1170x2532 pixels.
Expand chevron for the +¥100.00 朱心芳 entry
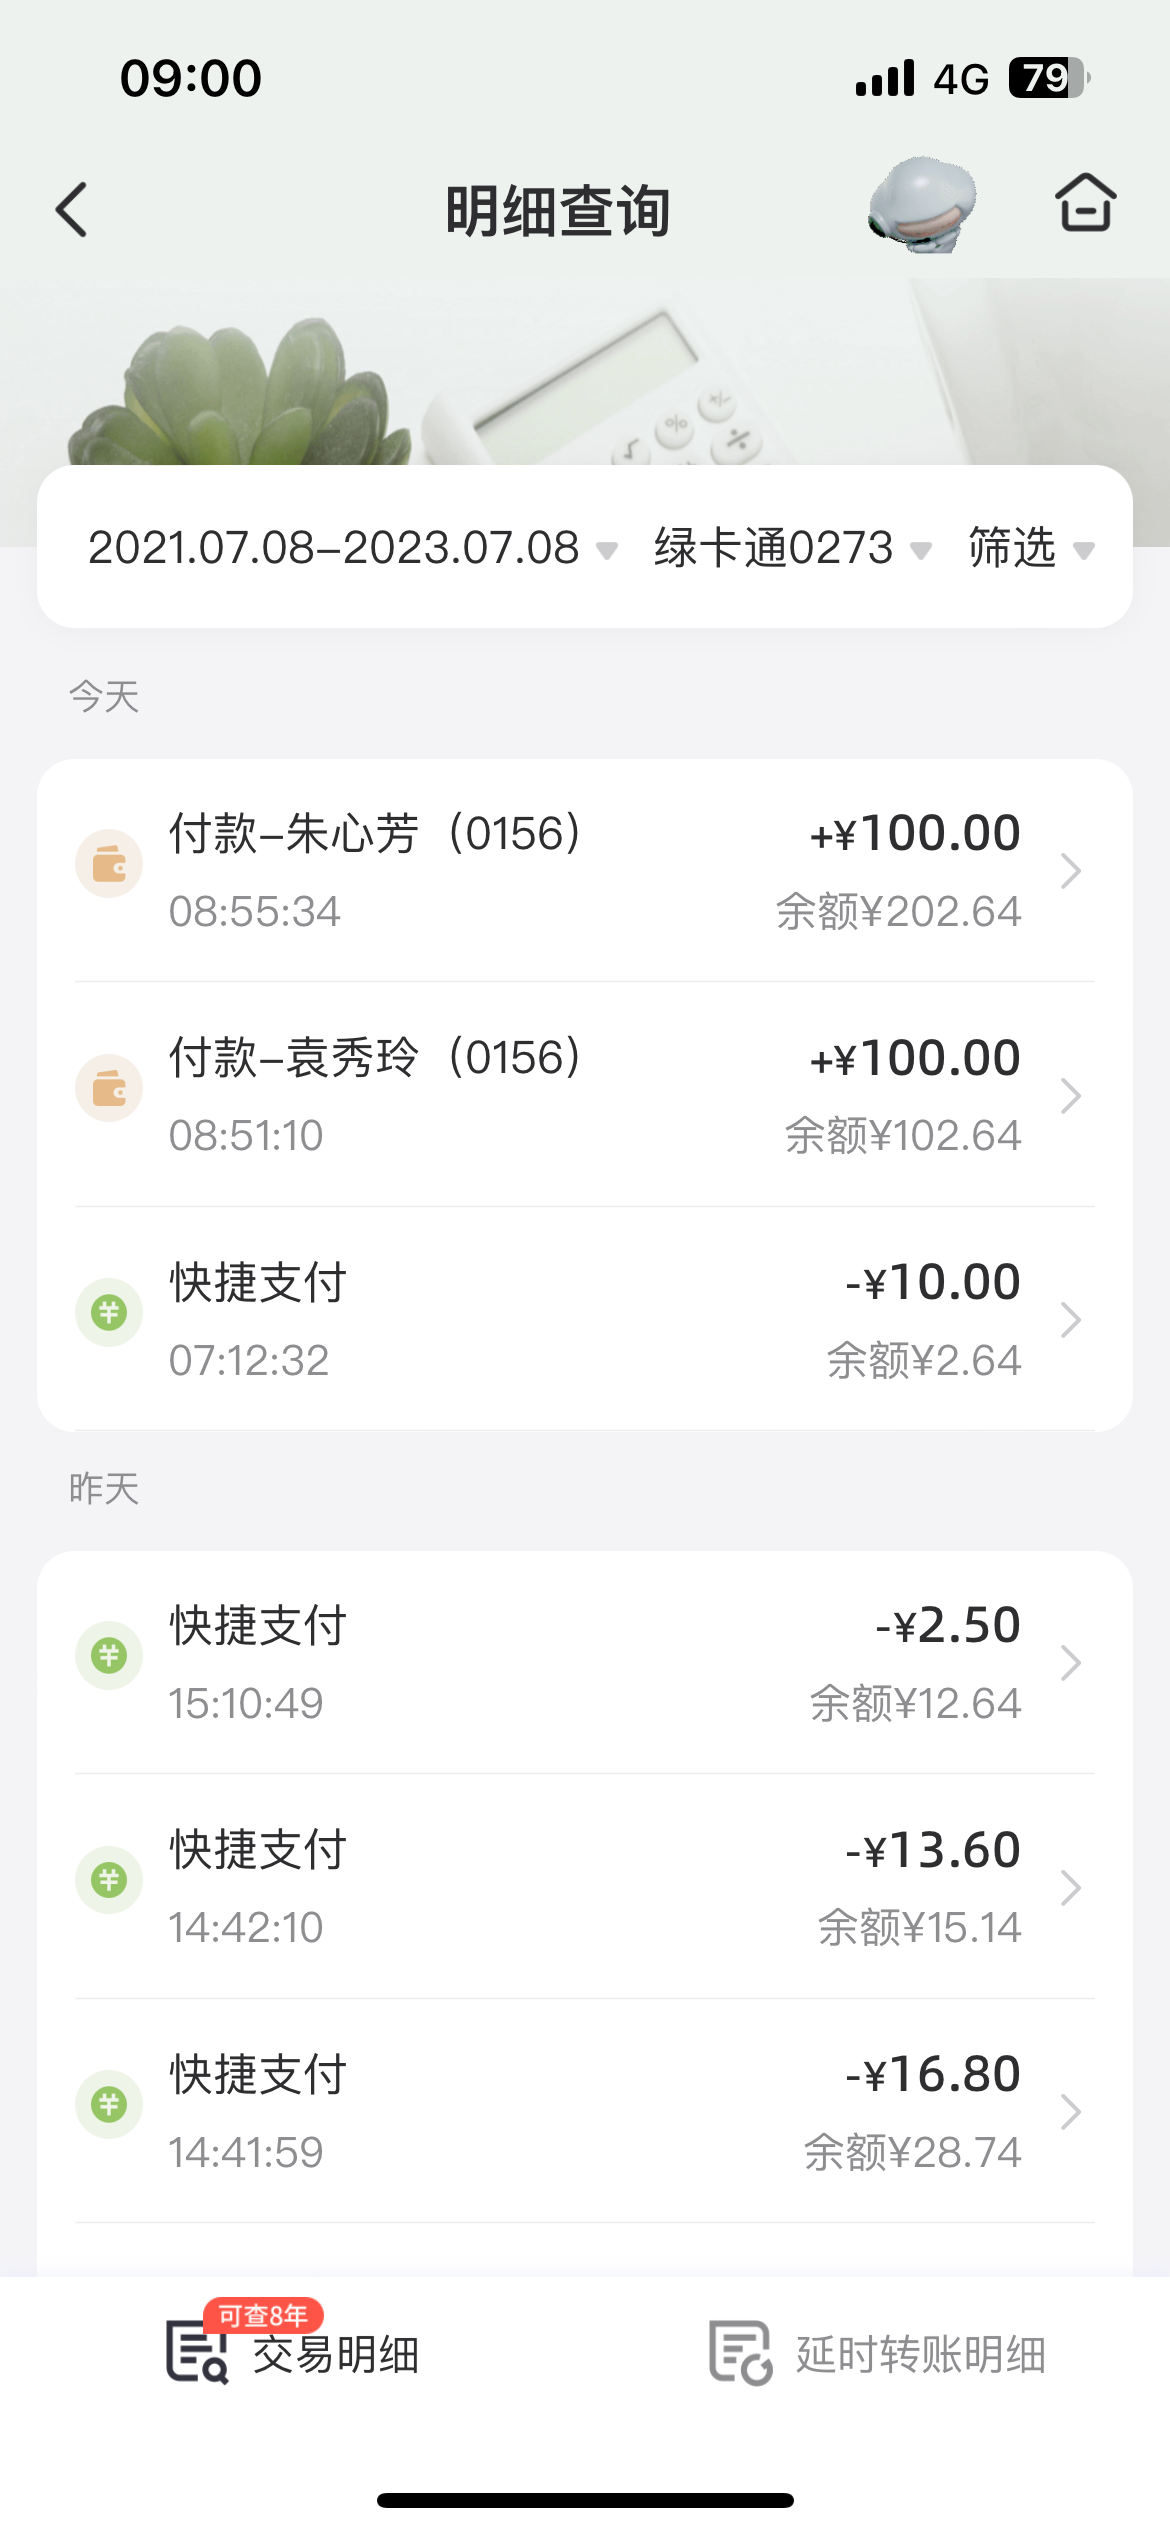1070,871
